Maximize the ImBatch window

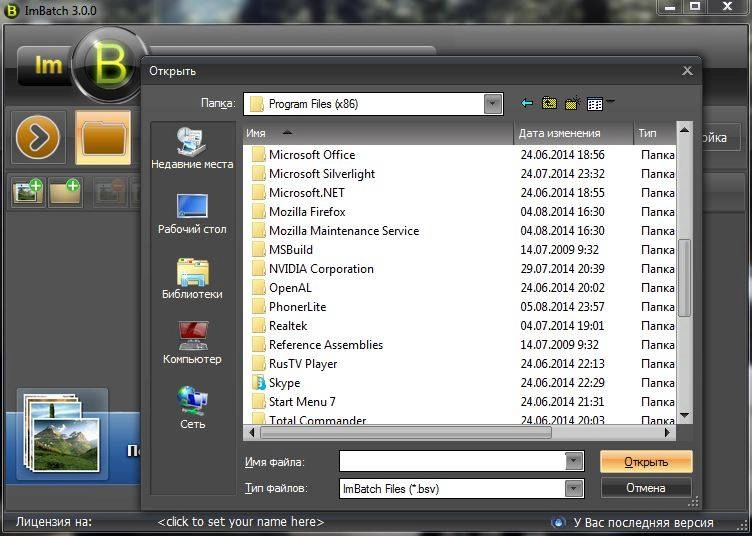click(x=695, y=7)
